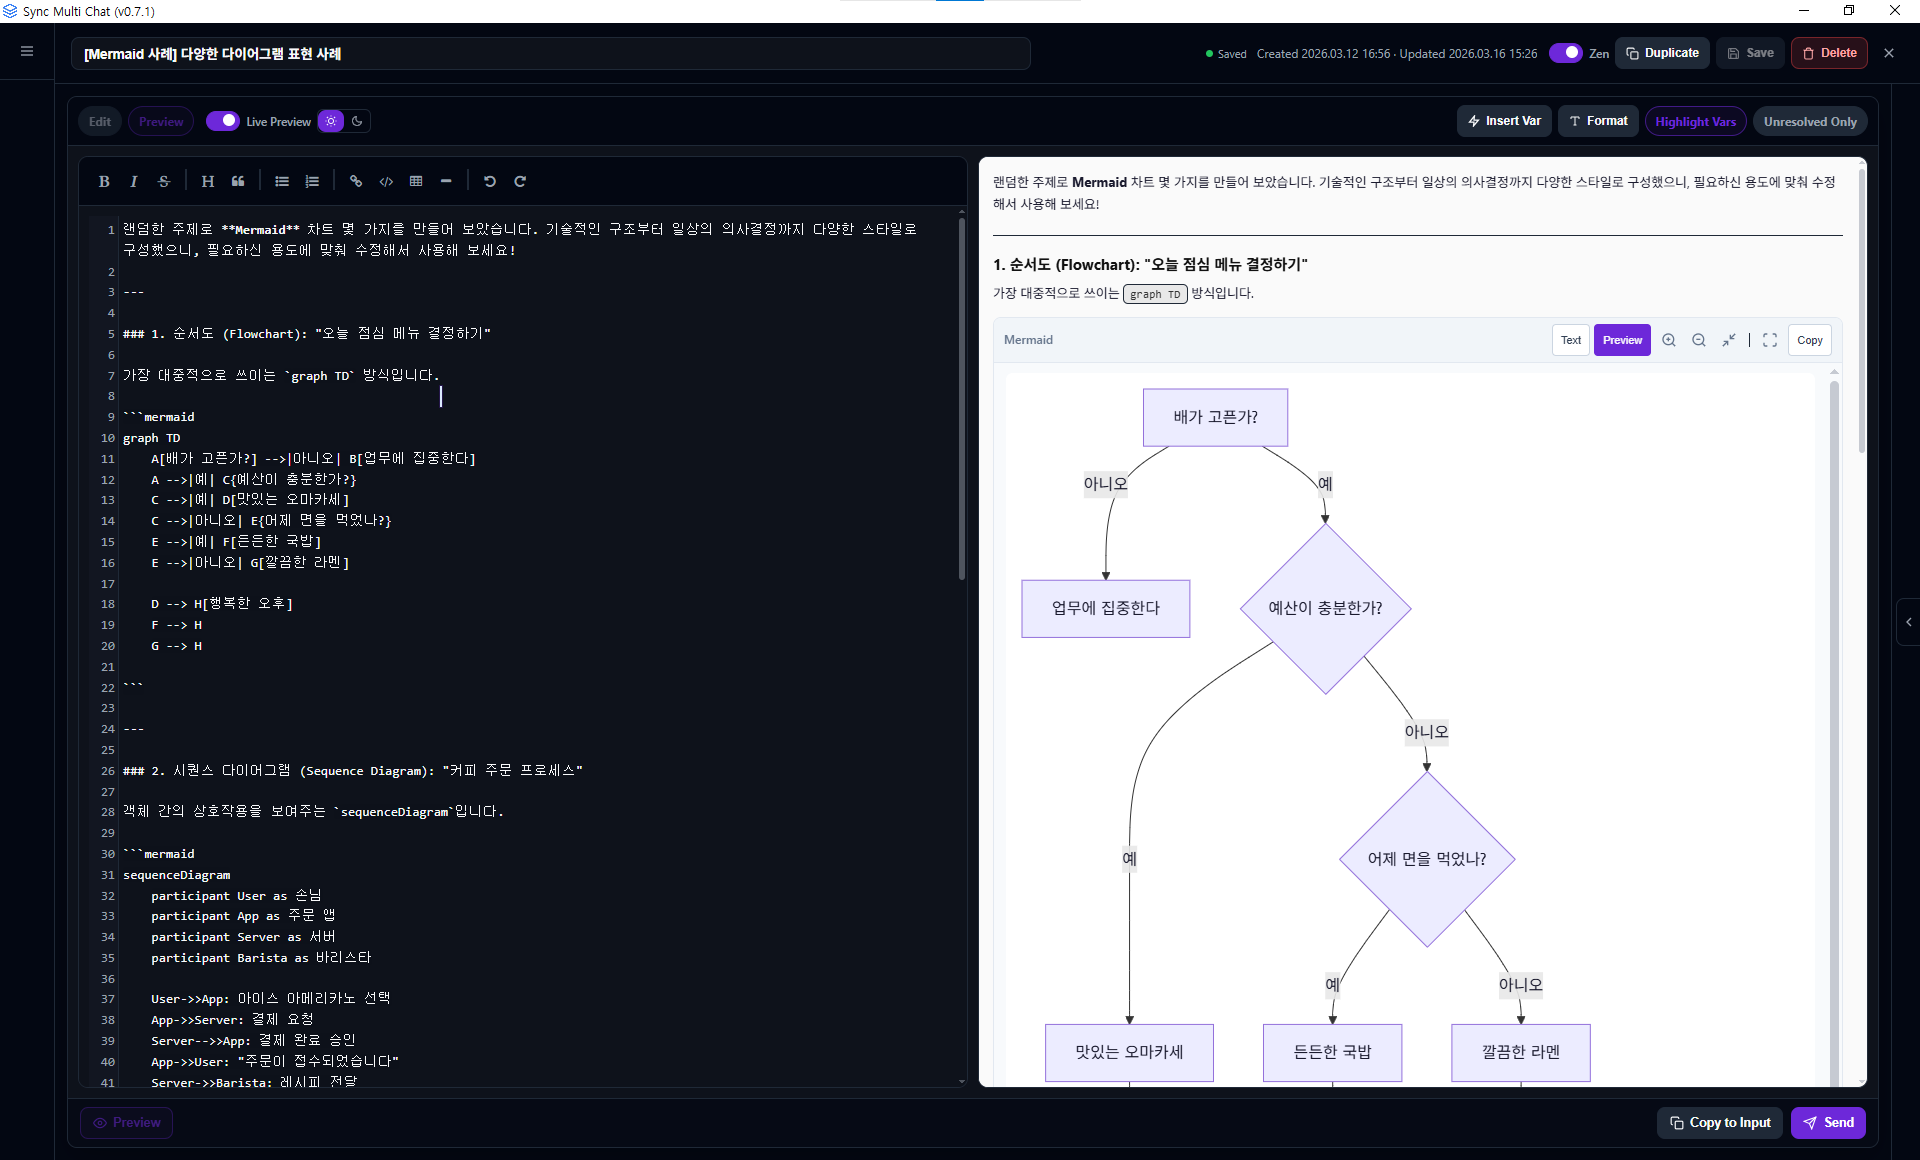Turn off the Live Preview toggle
The width and height of the screenshot is (1920, 1160).
click(222, 121)
